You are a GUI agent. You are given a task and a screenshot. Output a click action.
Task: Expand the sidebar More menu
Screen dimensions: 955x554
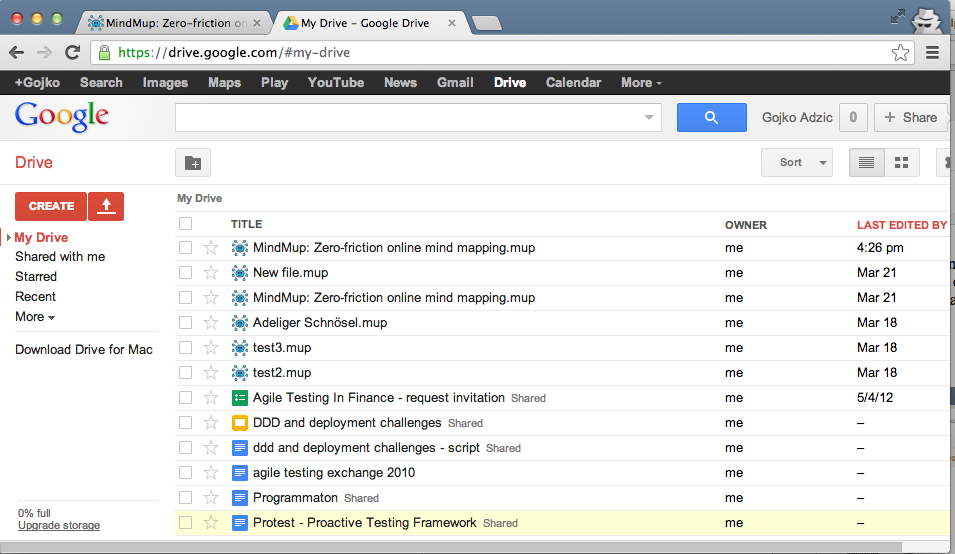35,317
